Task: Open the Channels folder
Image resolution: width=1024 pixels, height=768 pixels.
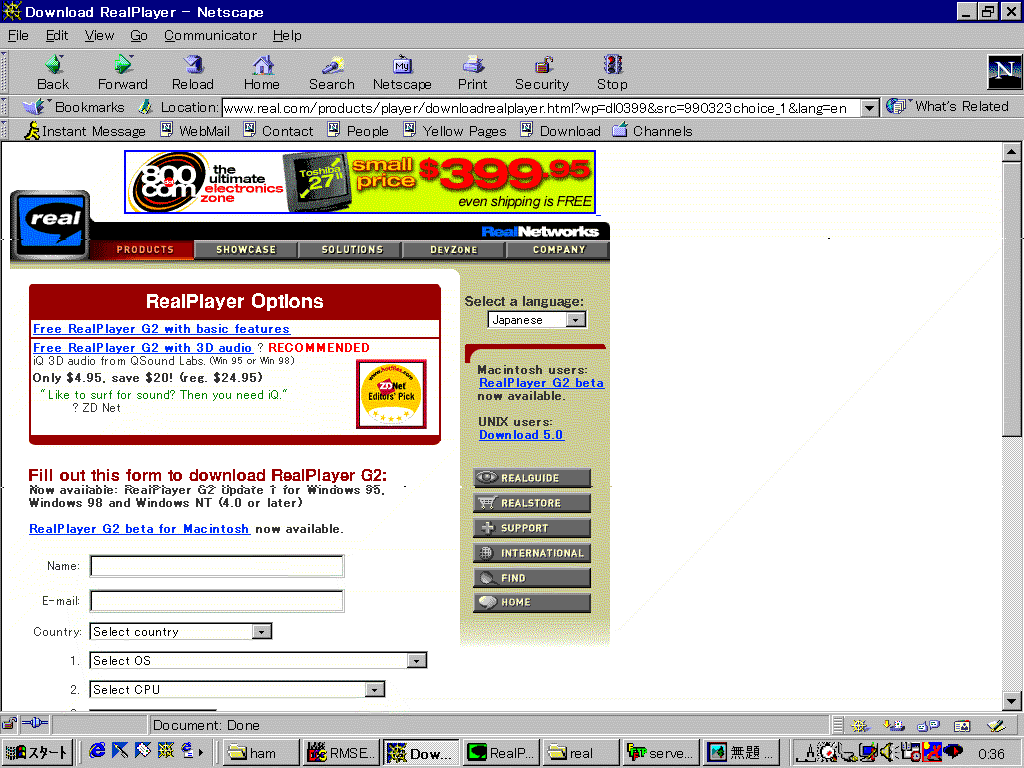Action: click(652, 131)
